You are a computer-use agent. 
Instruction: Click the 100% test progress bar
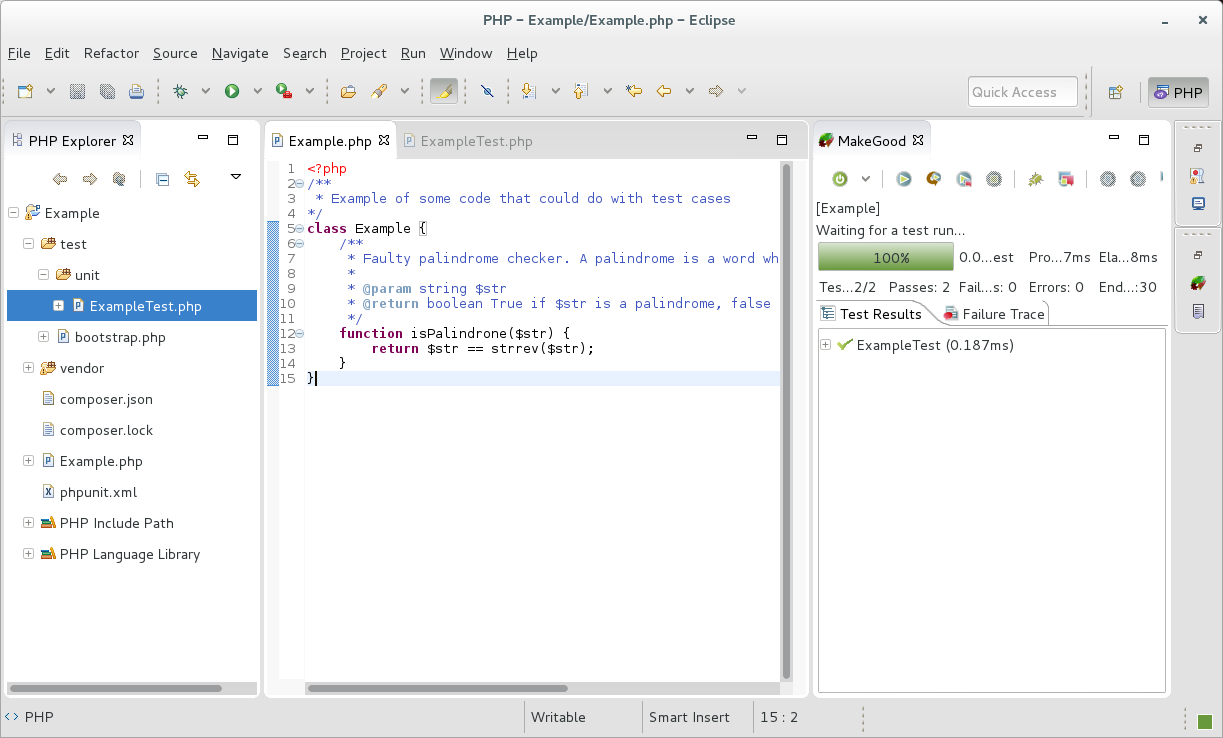tap(885, 257)
